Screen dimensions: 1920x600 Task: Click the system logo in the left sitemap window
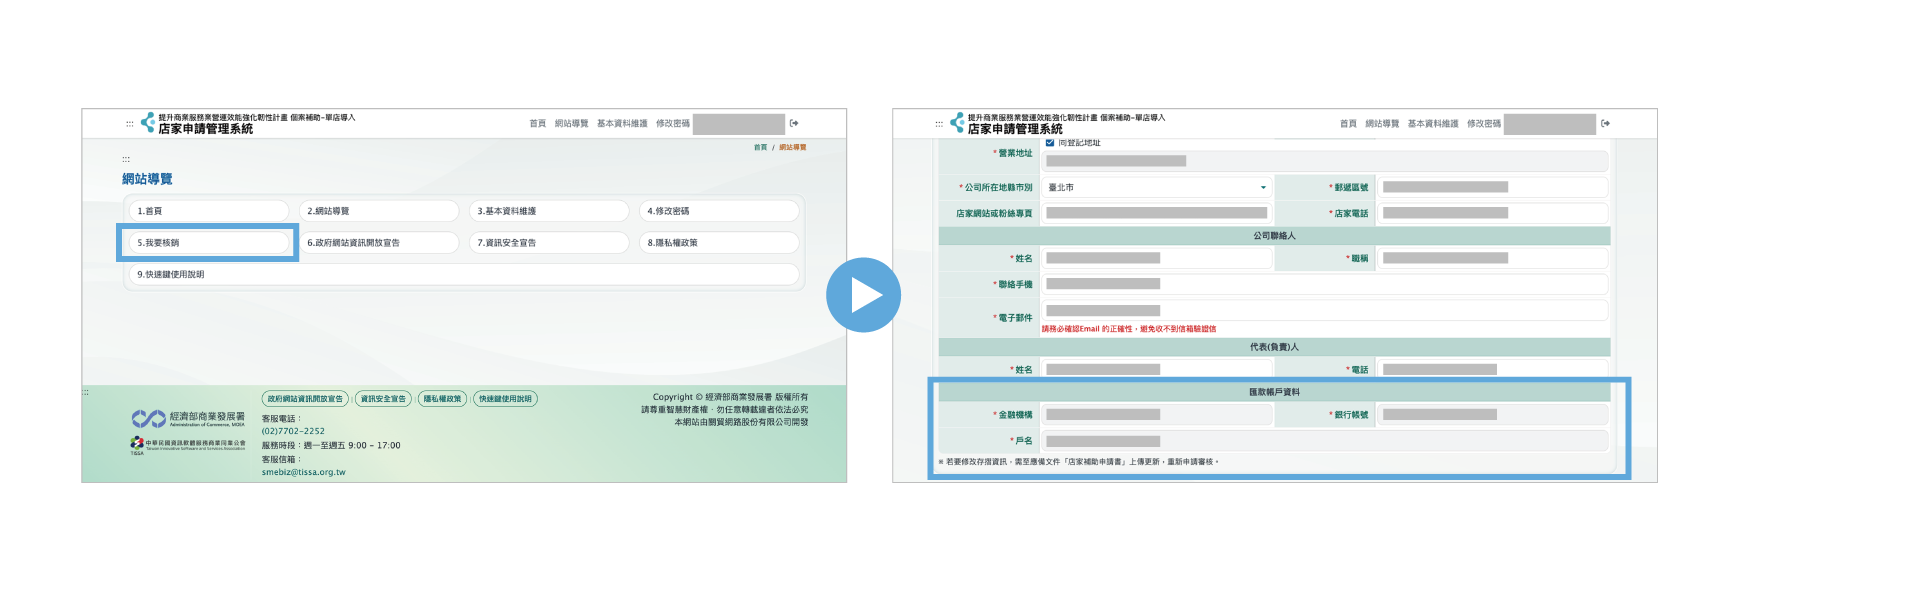point(147,122)
